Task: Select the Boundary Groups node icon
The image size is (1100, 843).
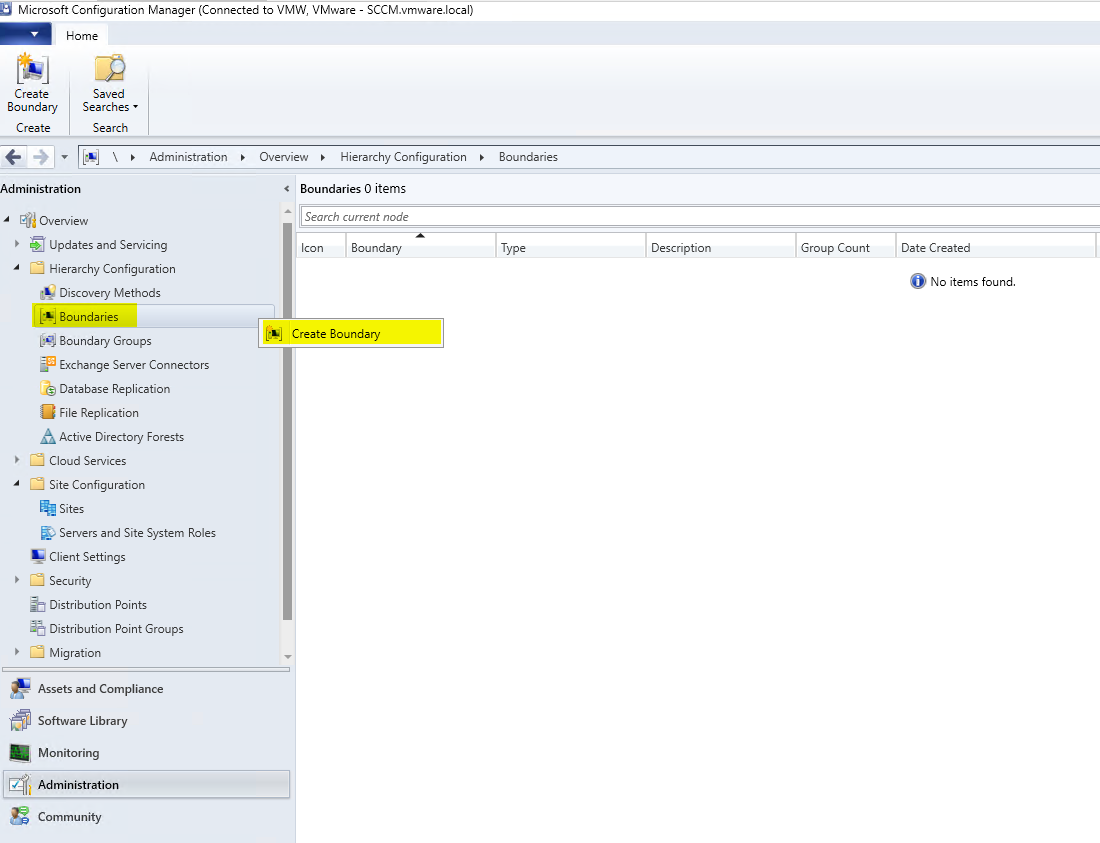Action: [x=47, y=341]
